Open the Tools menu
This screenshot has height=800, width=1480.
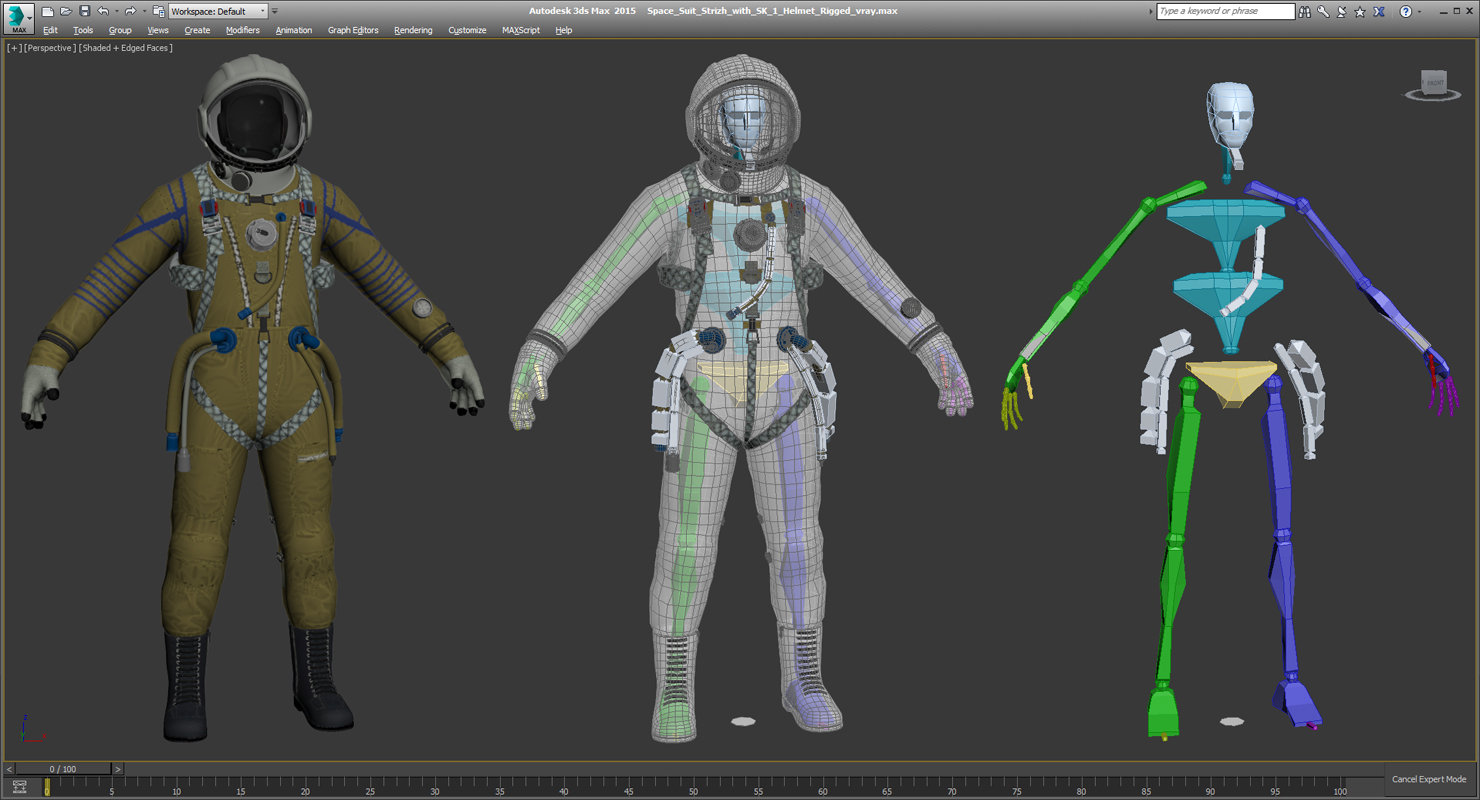(x=83, y=30)
